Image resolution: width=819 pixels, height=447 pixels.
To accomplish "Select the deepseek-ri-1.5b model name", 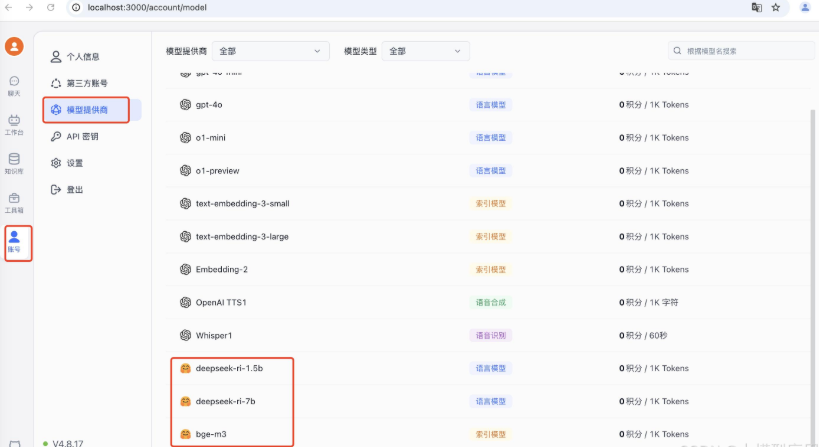I will [229, 368].
